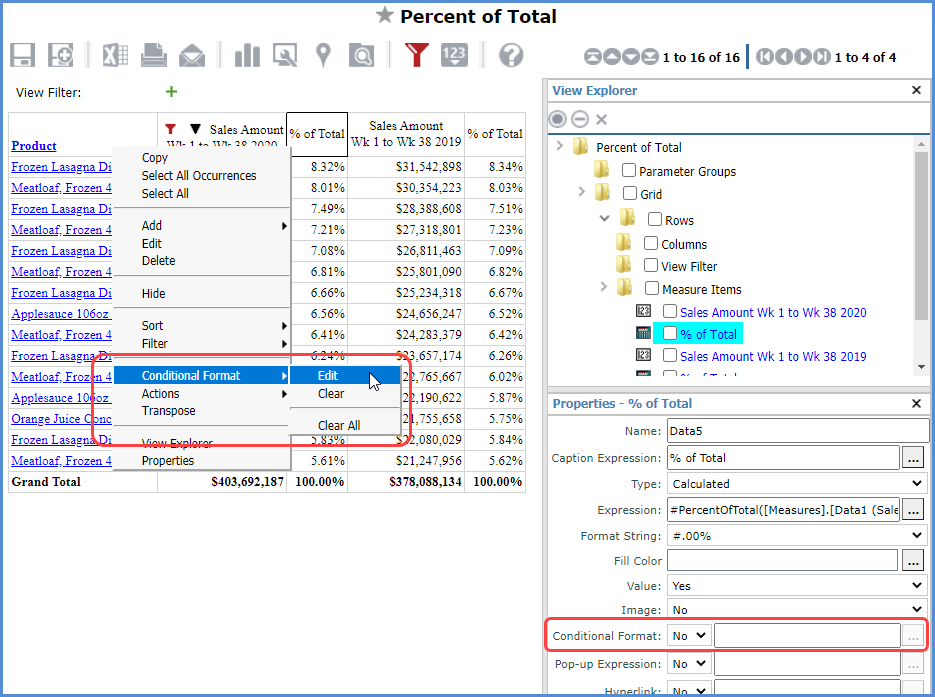
Task: Click the red filter funnel icon
Action: click(x=417, y=56)
